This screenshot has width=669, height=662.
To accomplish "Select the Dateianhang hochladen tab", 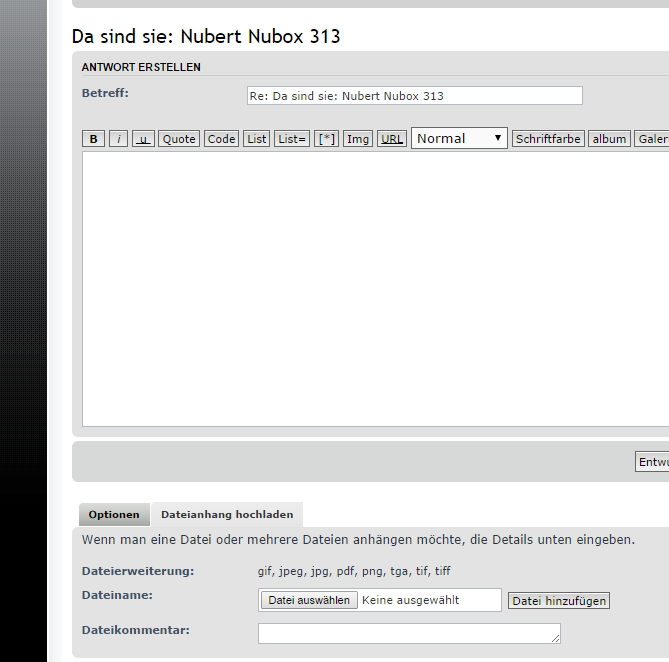I will (227, 515).
